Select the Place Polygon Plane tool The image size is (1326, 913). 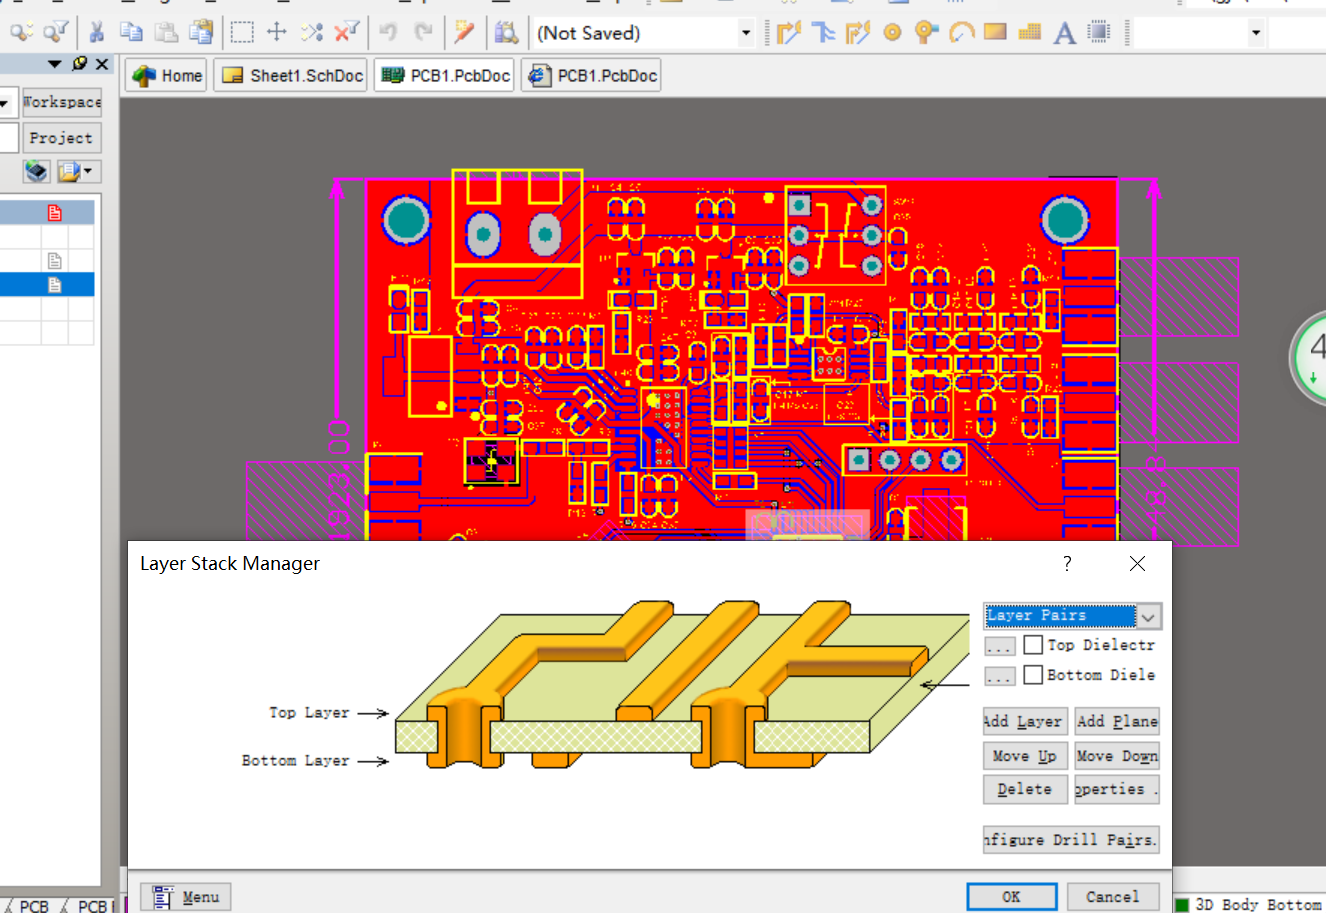(x=1030, y=32)
